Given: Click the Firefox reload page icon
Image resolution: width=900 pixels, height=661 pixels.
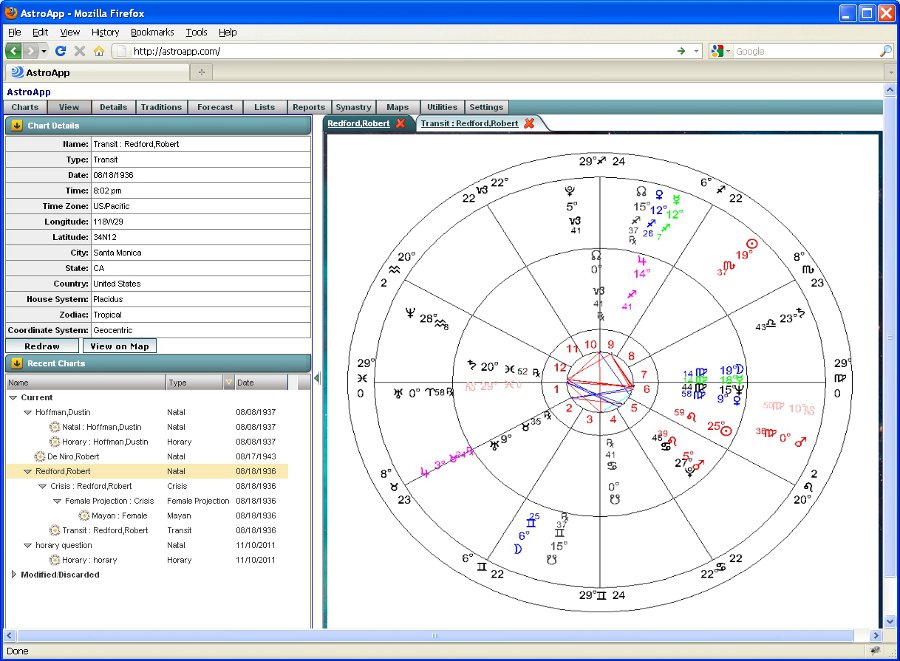Looking at the screenshot, I should tap(61, 51).
